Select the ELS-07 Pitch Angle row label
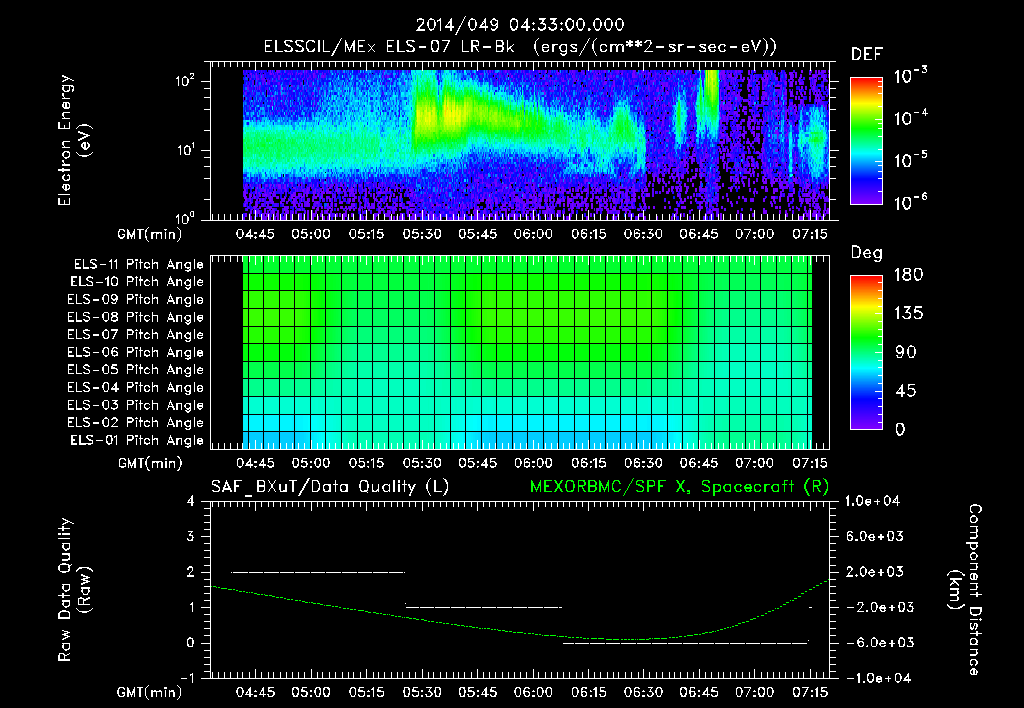The height and width of the screenshot is (708, 1024). (136, 334)
